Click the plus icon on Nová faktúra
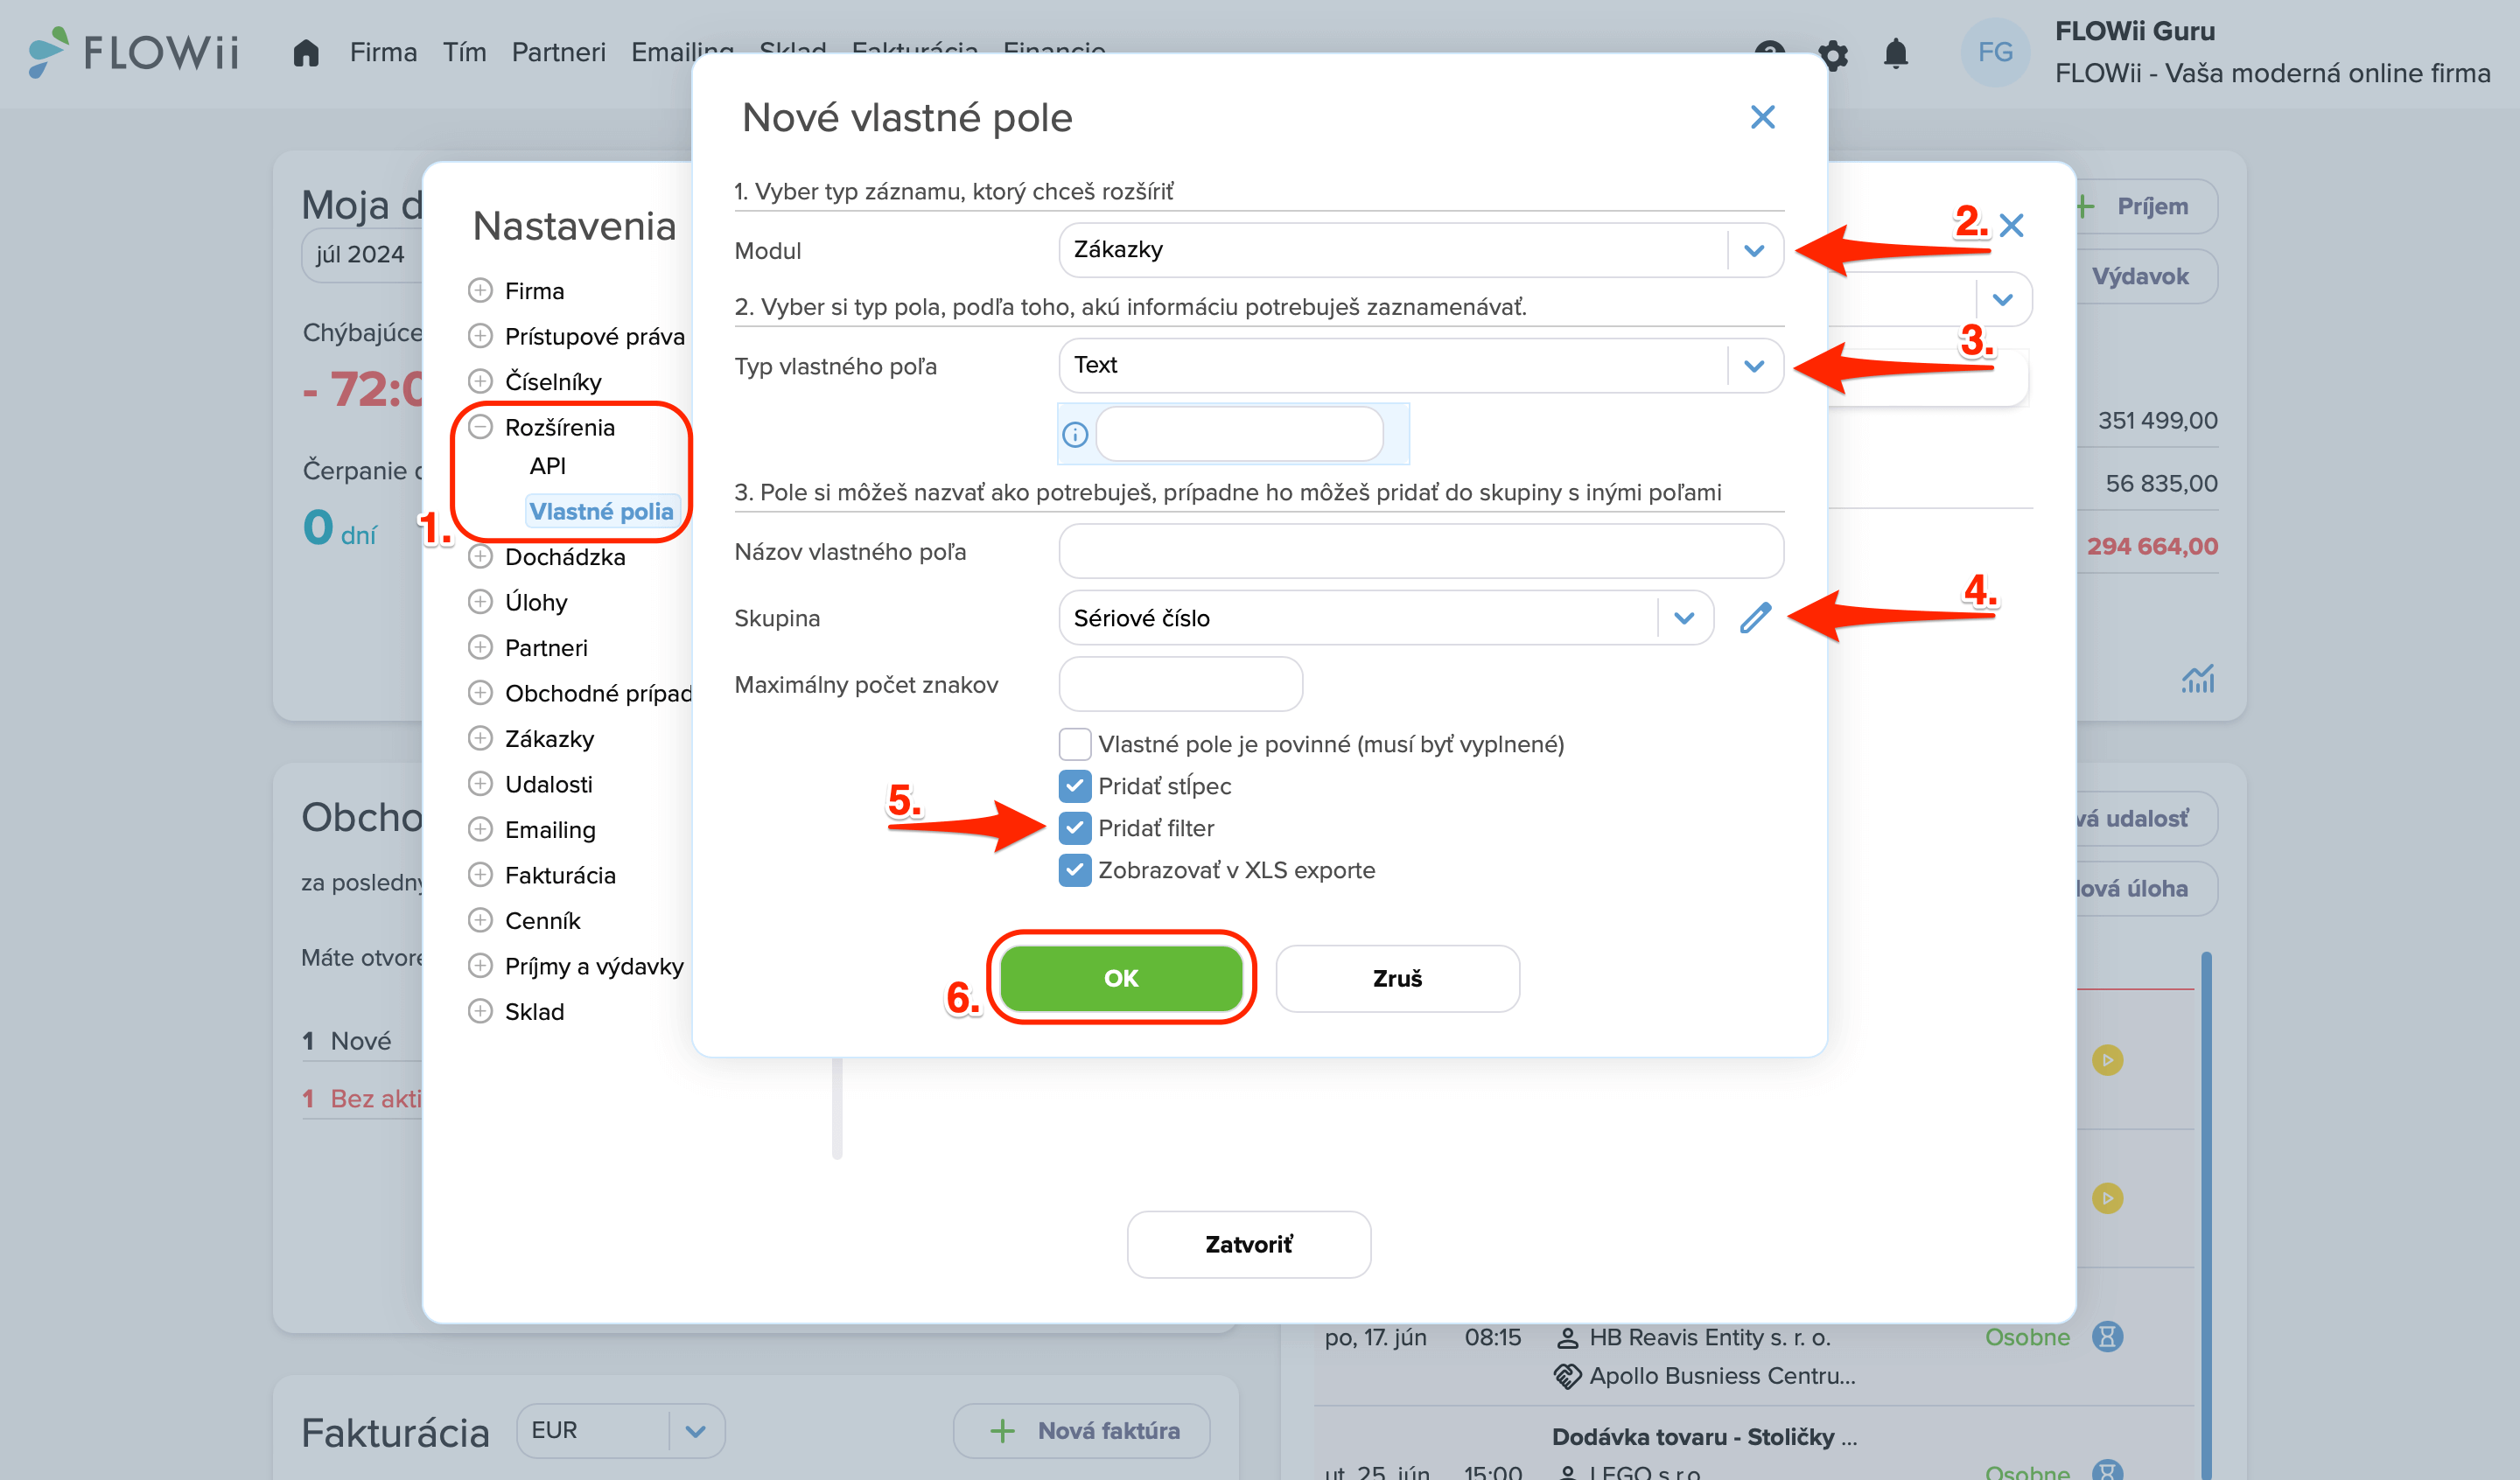This screenshot has height=1480, width=2520. point(1002,1431)
